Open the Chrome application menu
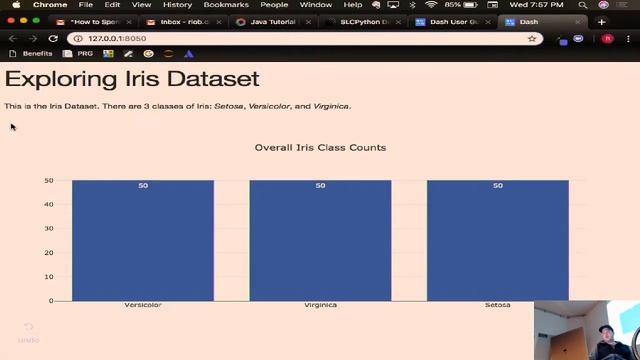This screenshot has height=360, width=640. [50, 5]
